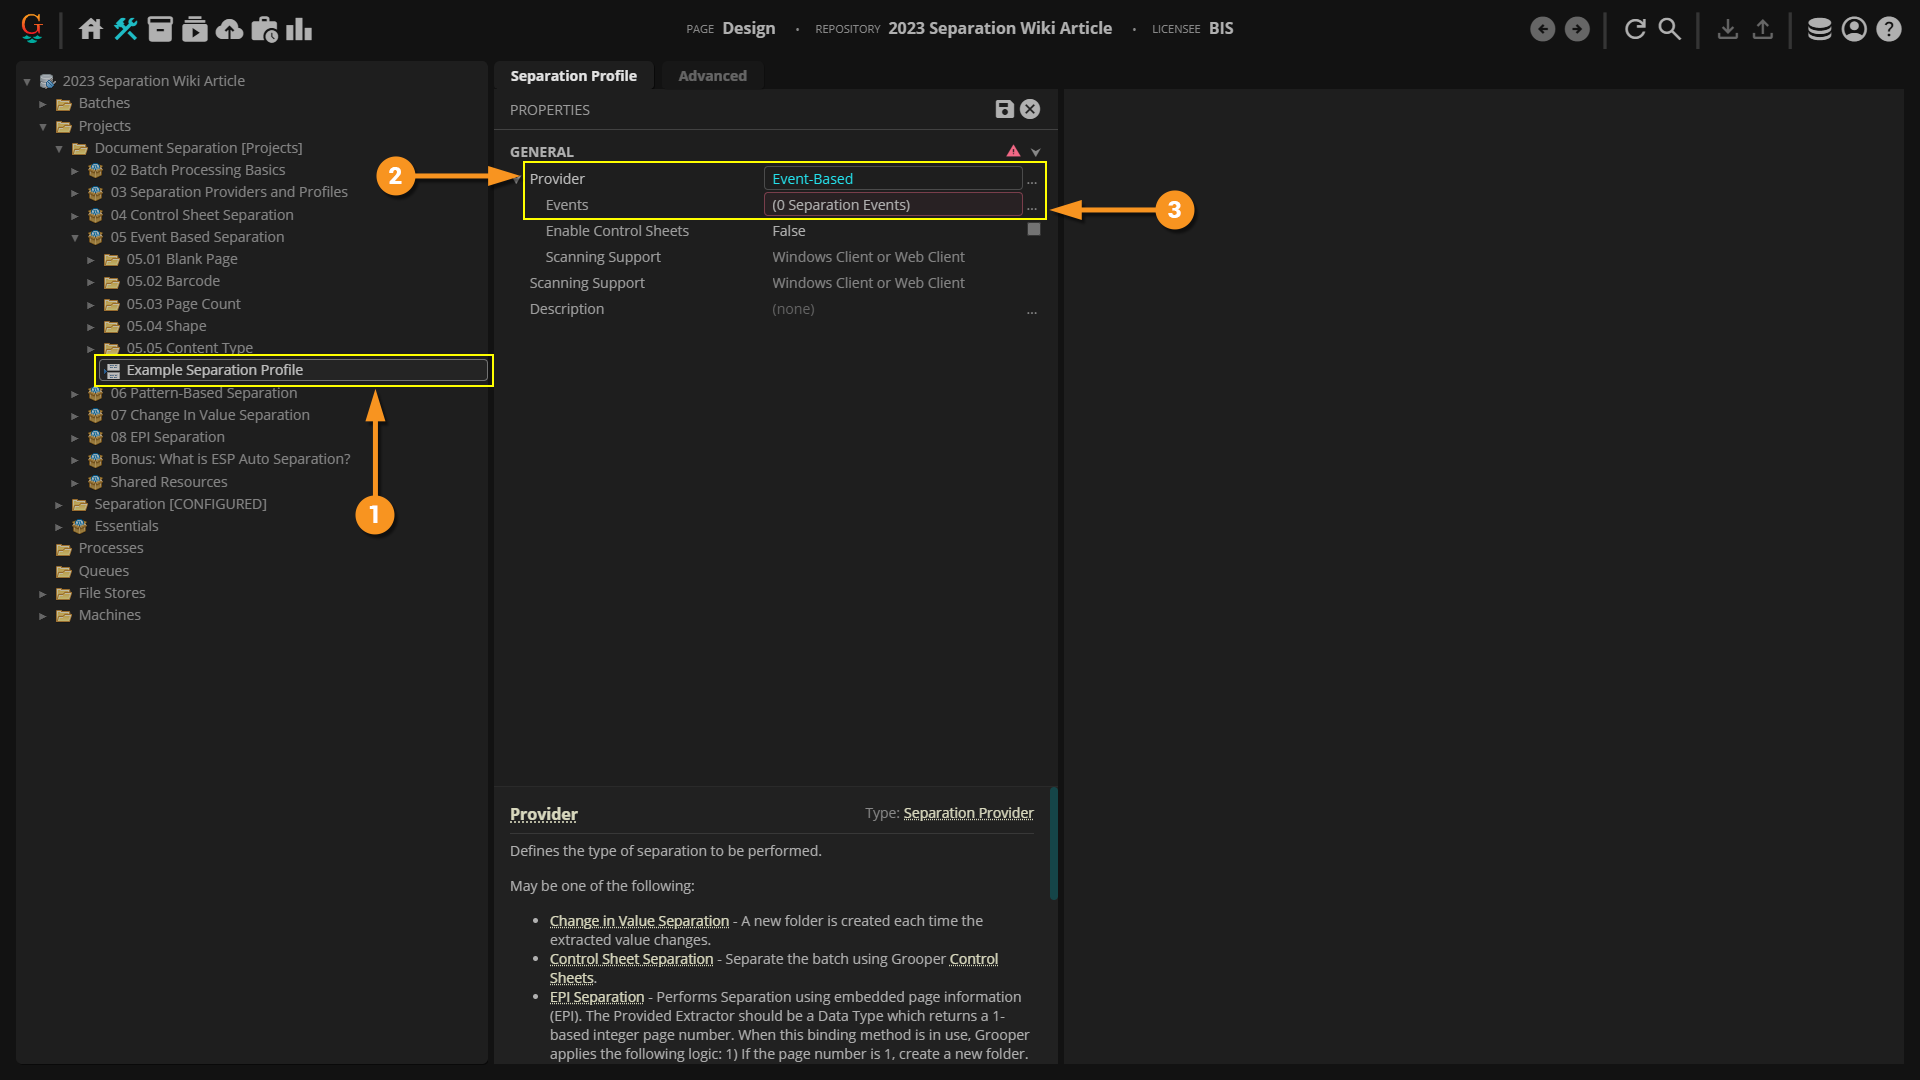Save properties with the floppy disk icon
Viewport: 1920px width, 1080px height.
(1004, 109)
